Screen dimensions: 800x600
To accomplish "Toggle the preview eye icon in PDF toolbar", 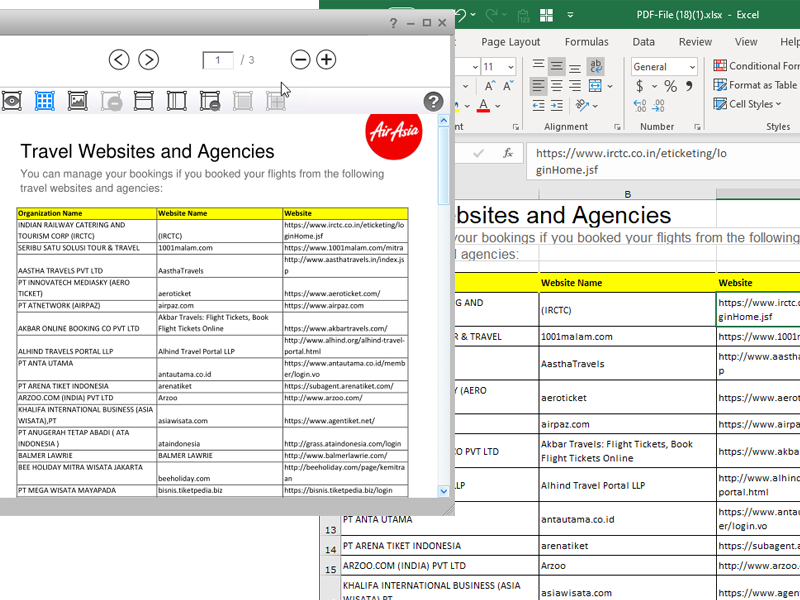I will [x=11, y=101].
